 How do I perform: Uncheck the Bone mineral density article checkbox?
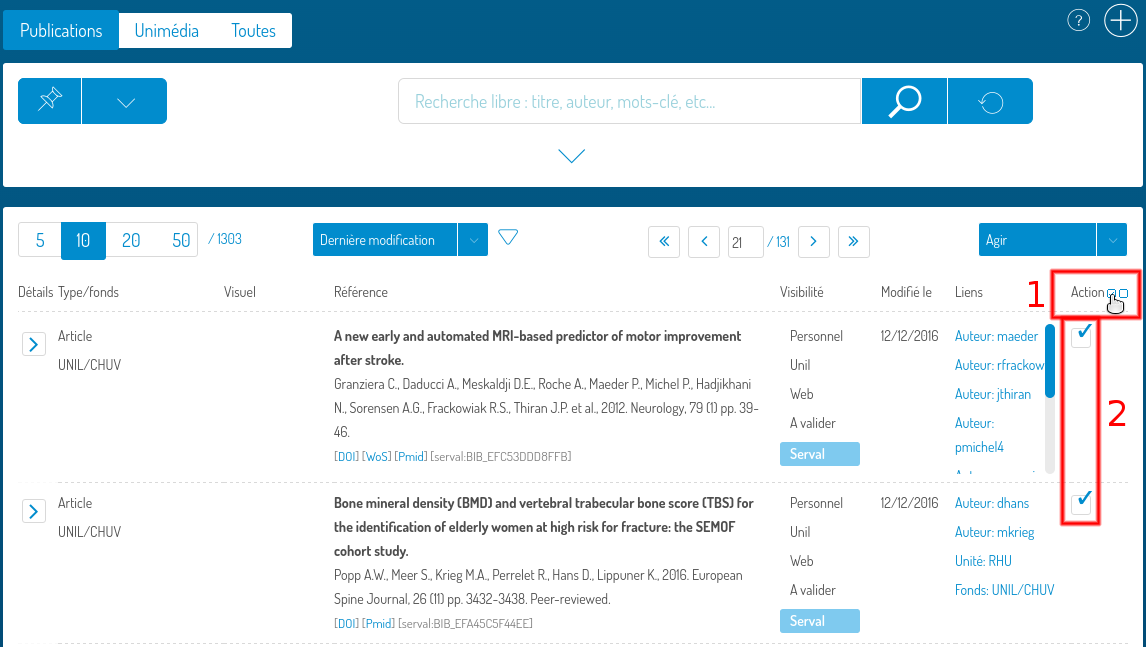tap(1081, 502)
